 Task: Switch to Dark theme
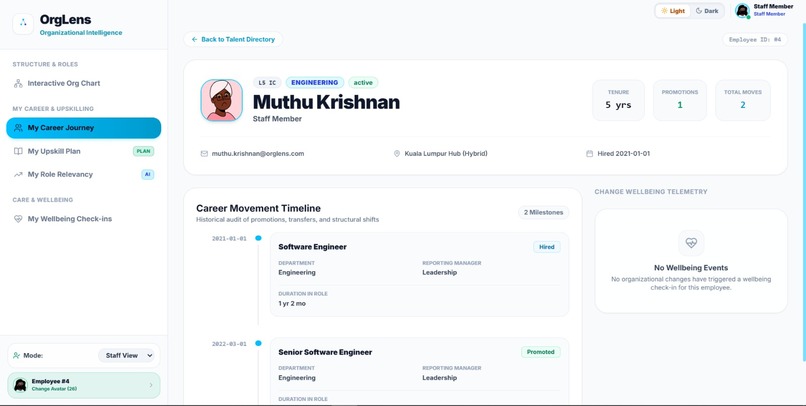tap(707, 11)
